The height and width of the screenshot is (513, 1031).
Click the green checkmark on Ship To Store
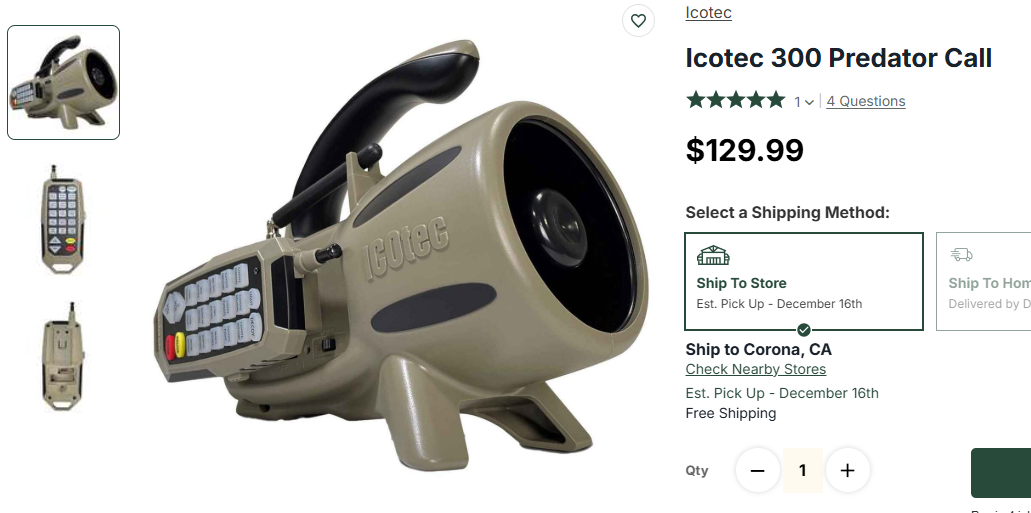click(x=803, y=330)
